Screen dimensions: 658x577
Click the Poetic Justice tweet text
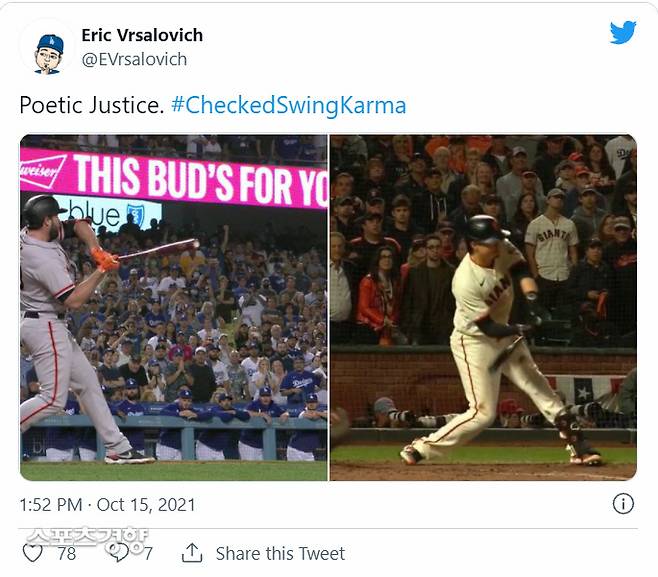click(91, 105)
